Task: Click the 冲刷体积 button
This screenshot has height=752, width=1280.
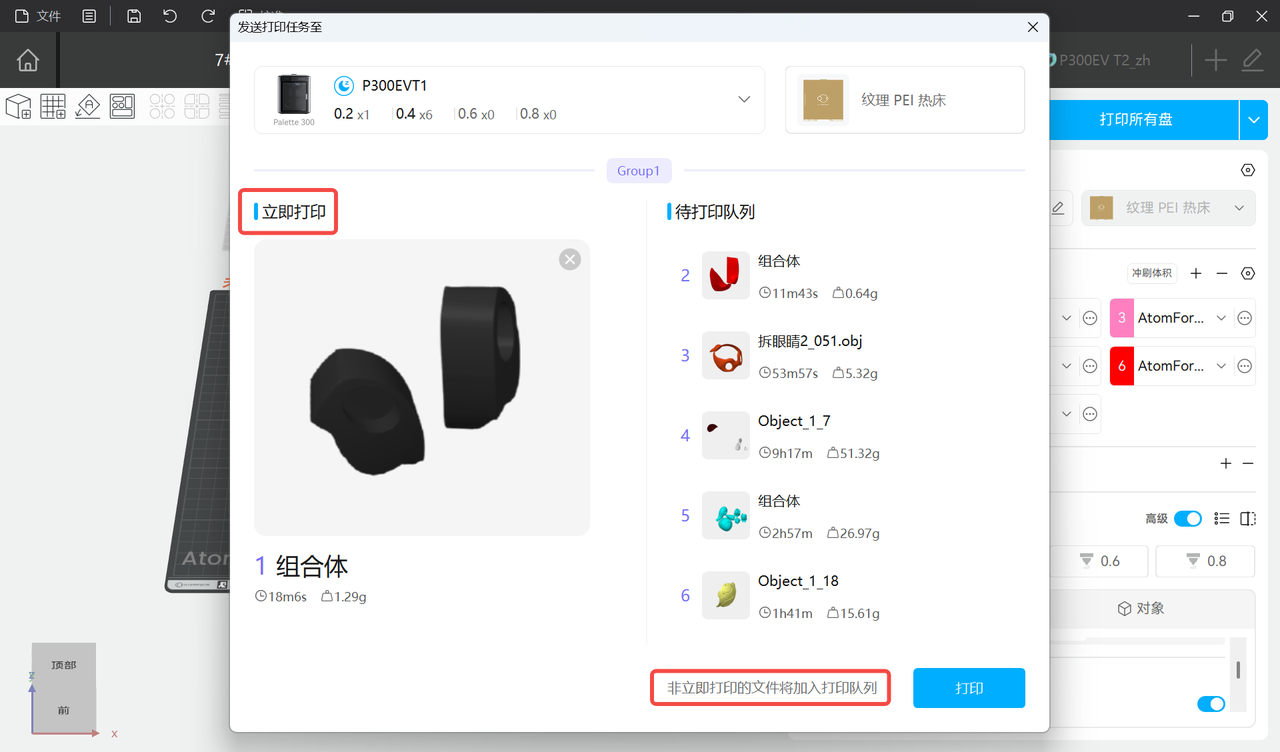Action: [1152, 273]
